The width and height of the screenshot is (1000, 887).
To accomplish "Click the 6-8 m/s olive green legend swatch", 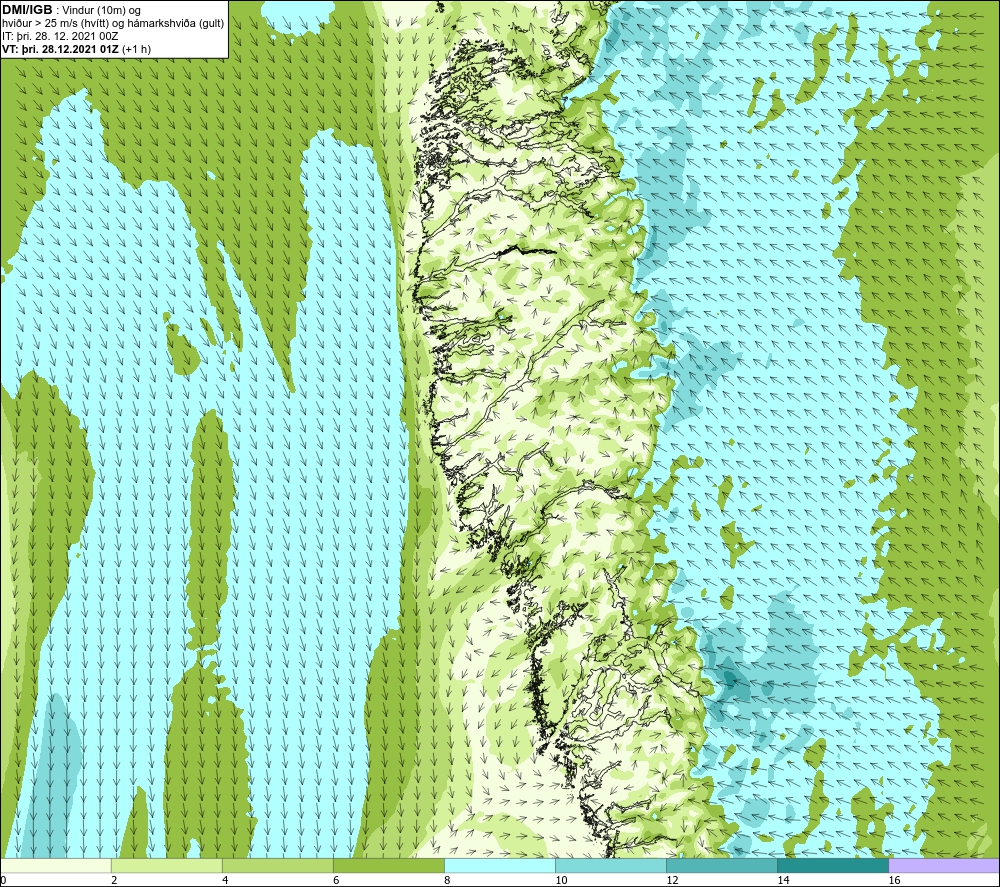I will (x=389, y=865).
